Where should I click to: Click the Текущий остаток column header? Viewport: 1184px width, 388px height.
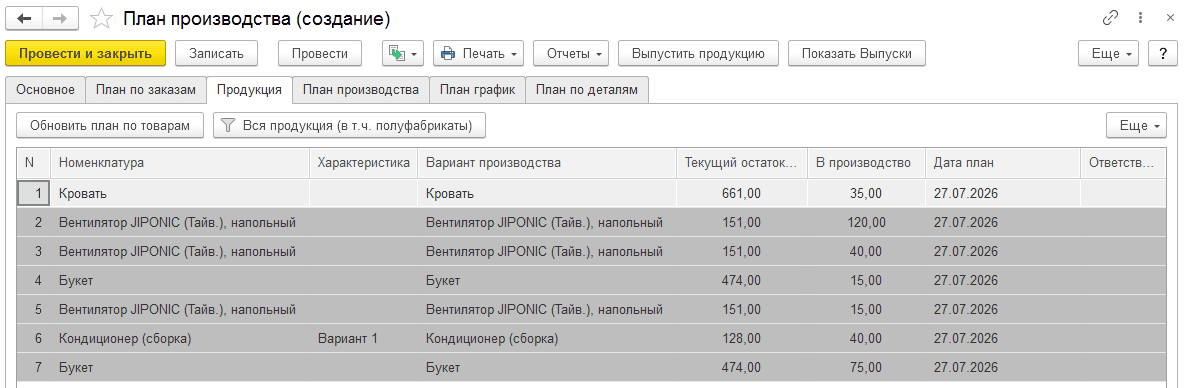click(742, 162)
